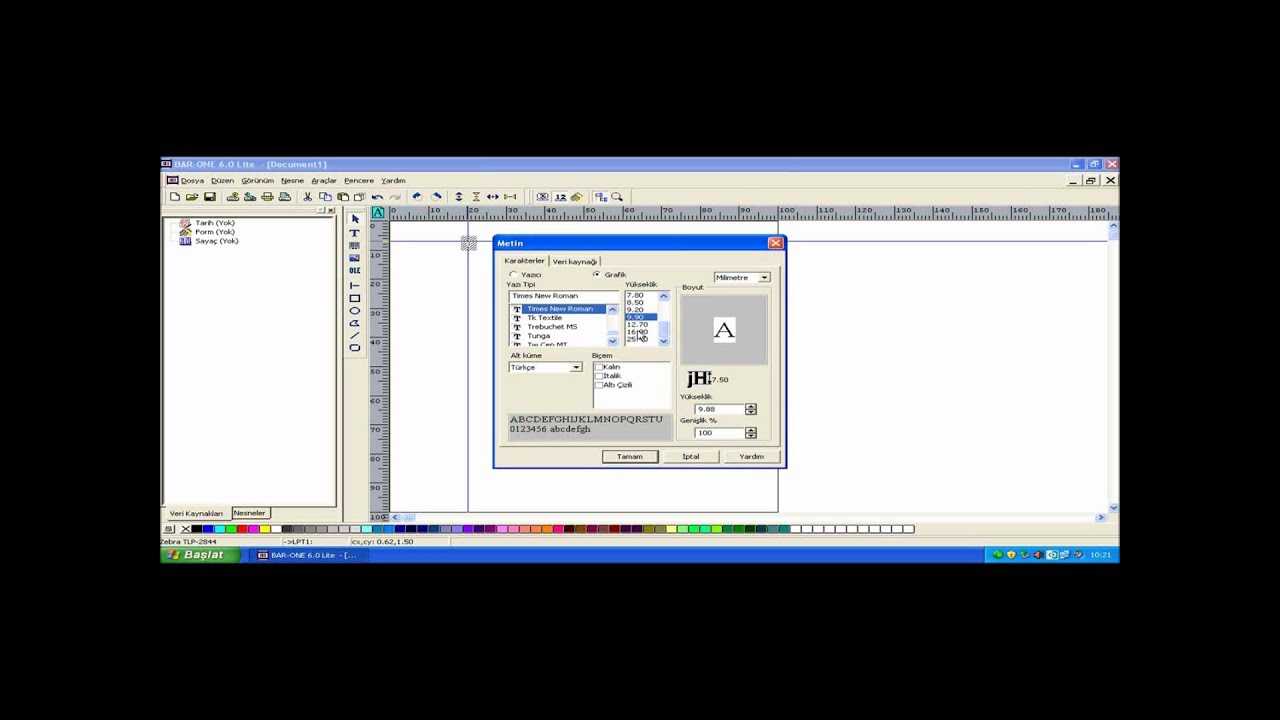This screenshot has height=720, width=1280.
Task: Click the horizontal double-arrow alignment icon
Action: tap(492, 197)
